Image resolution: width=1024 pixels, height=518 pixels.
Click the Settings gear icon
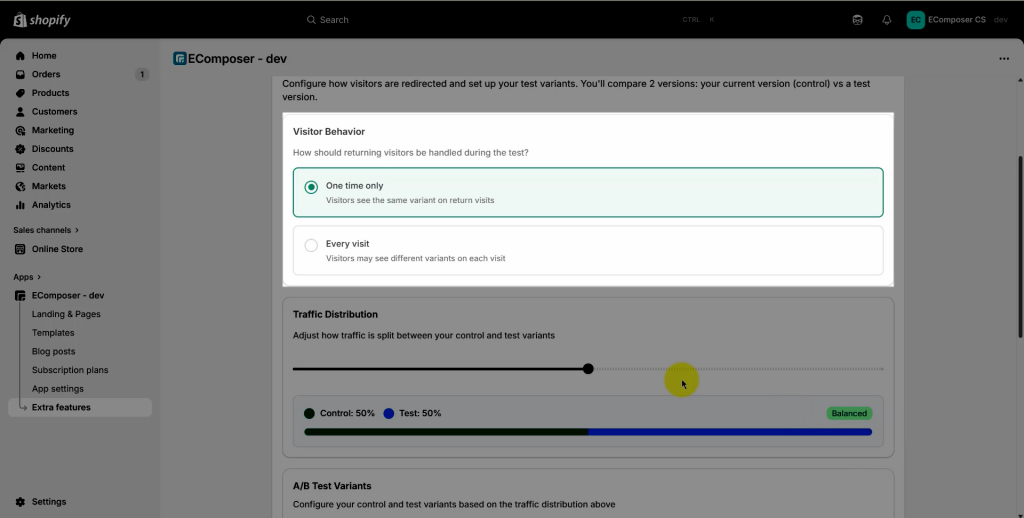coord(21,502)
